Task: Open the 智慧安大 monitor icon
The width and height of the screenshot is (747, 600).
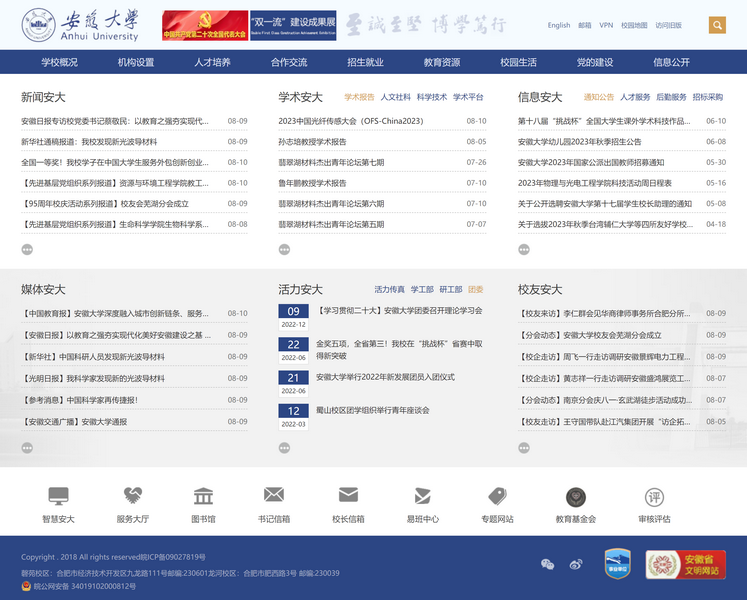Action: tap(58, 497)
